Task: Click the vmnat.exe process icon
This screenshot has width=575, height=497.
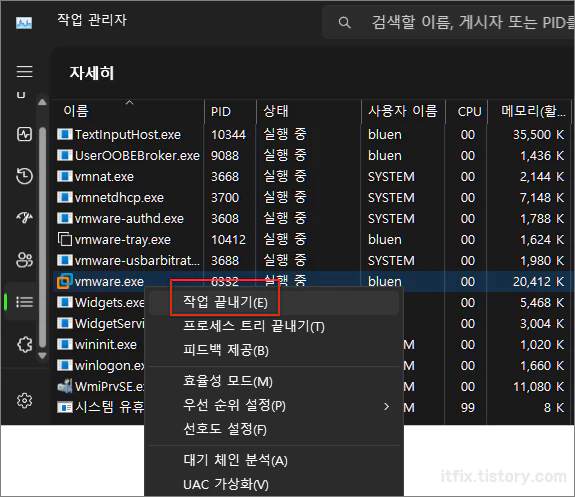Action: click(65, 176)
